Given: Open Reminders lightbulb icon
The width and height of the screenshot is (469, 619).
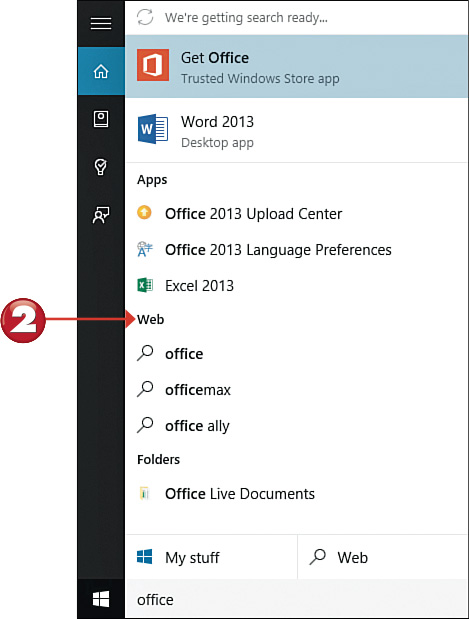Looking at the screenshot, I should (101, 167).
